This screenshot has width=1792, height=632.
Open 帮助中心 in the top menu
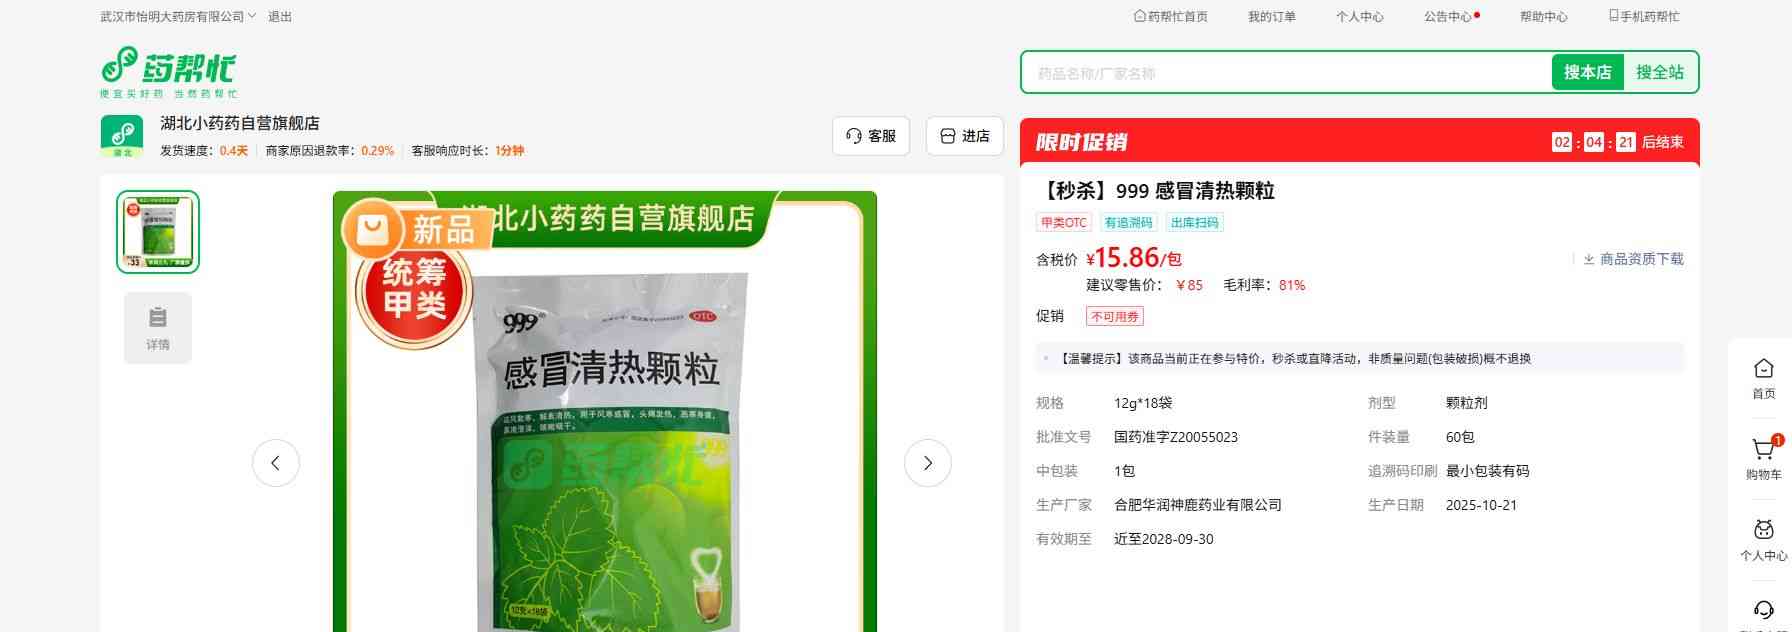[x=1543, y=17]
